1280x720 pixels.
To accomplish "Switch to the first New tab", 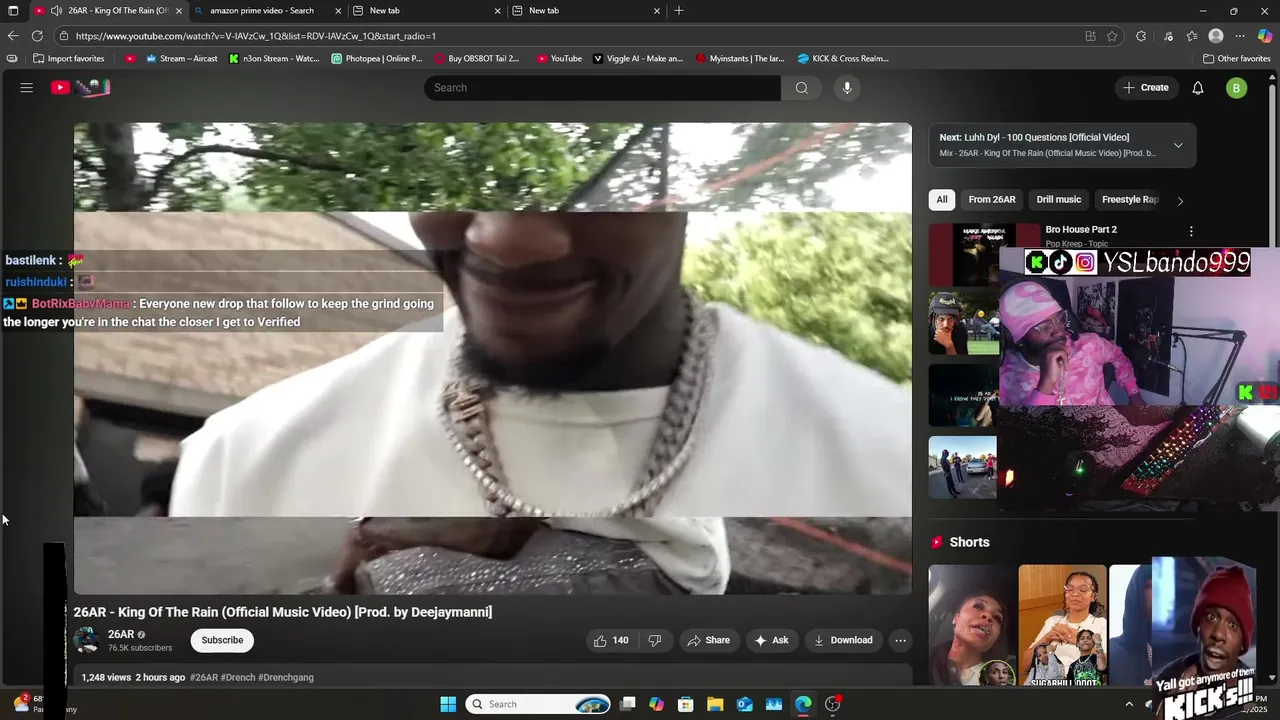I will (x=427, y=11).
